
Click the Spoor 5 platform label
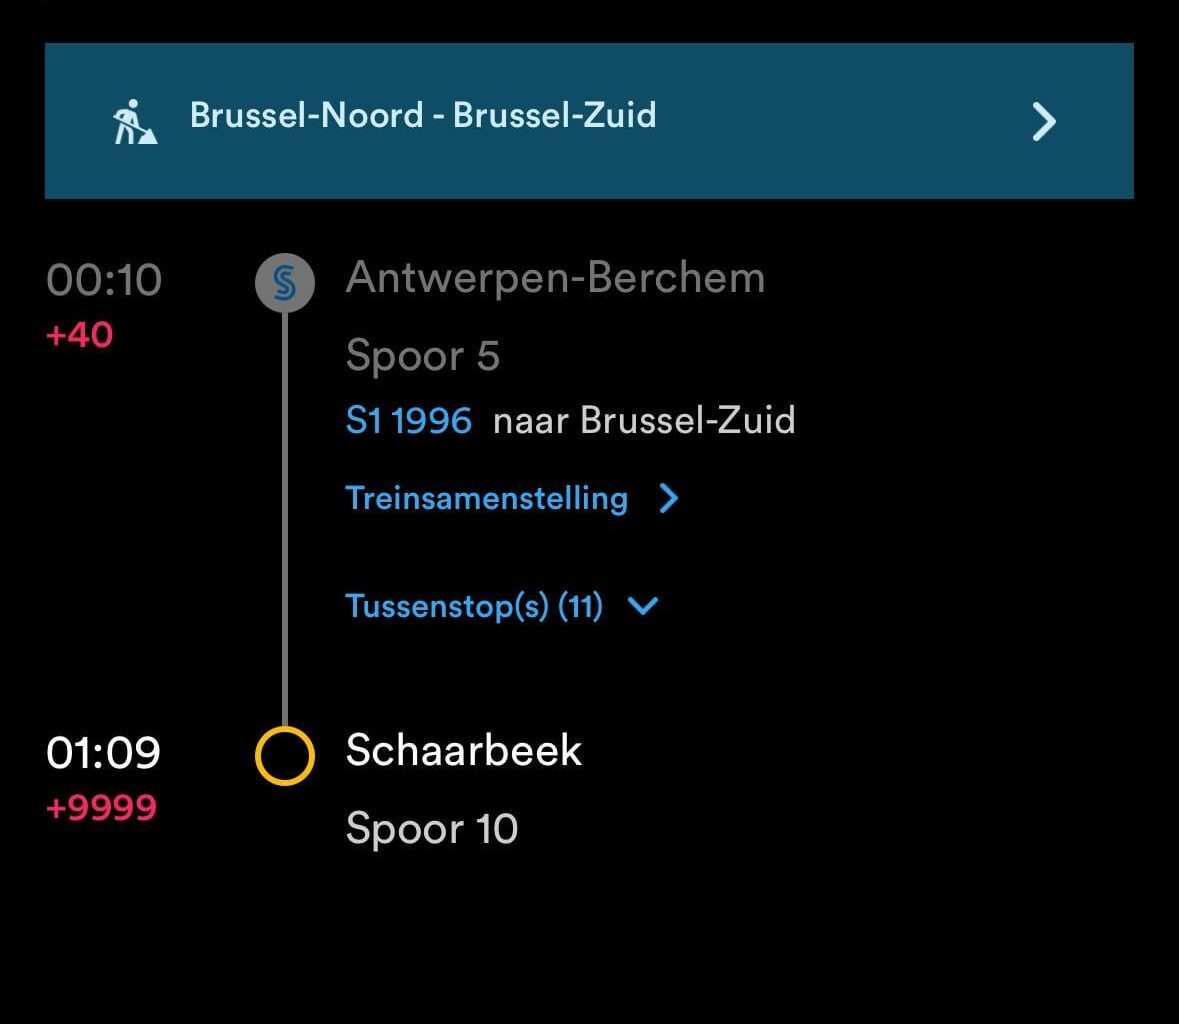click(422, 356)
